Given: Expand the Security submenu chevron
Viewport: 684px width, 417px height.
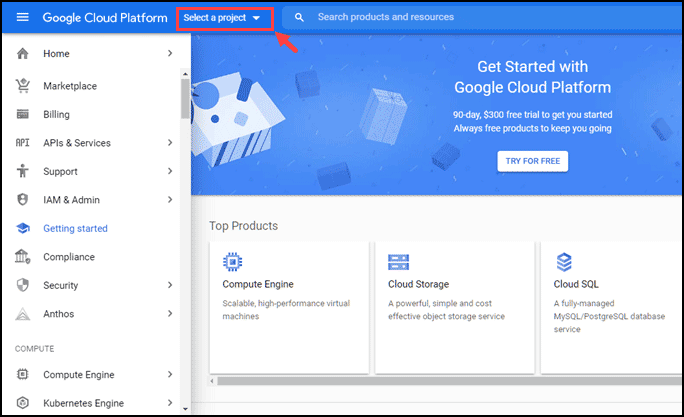Looking at the screenshot, I should point(170,285).
